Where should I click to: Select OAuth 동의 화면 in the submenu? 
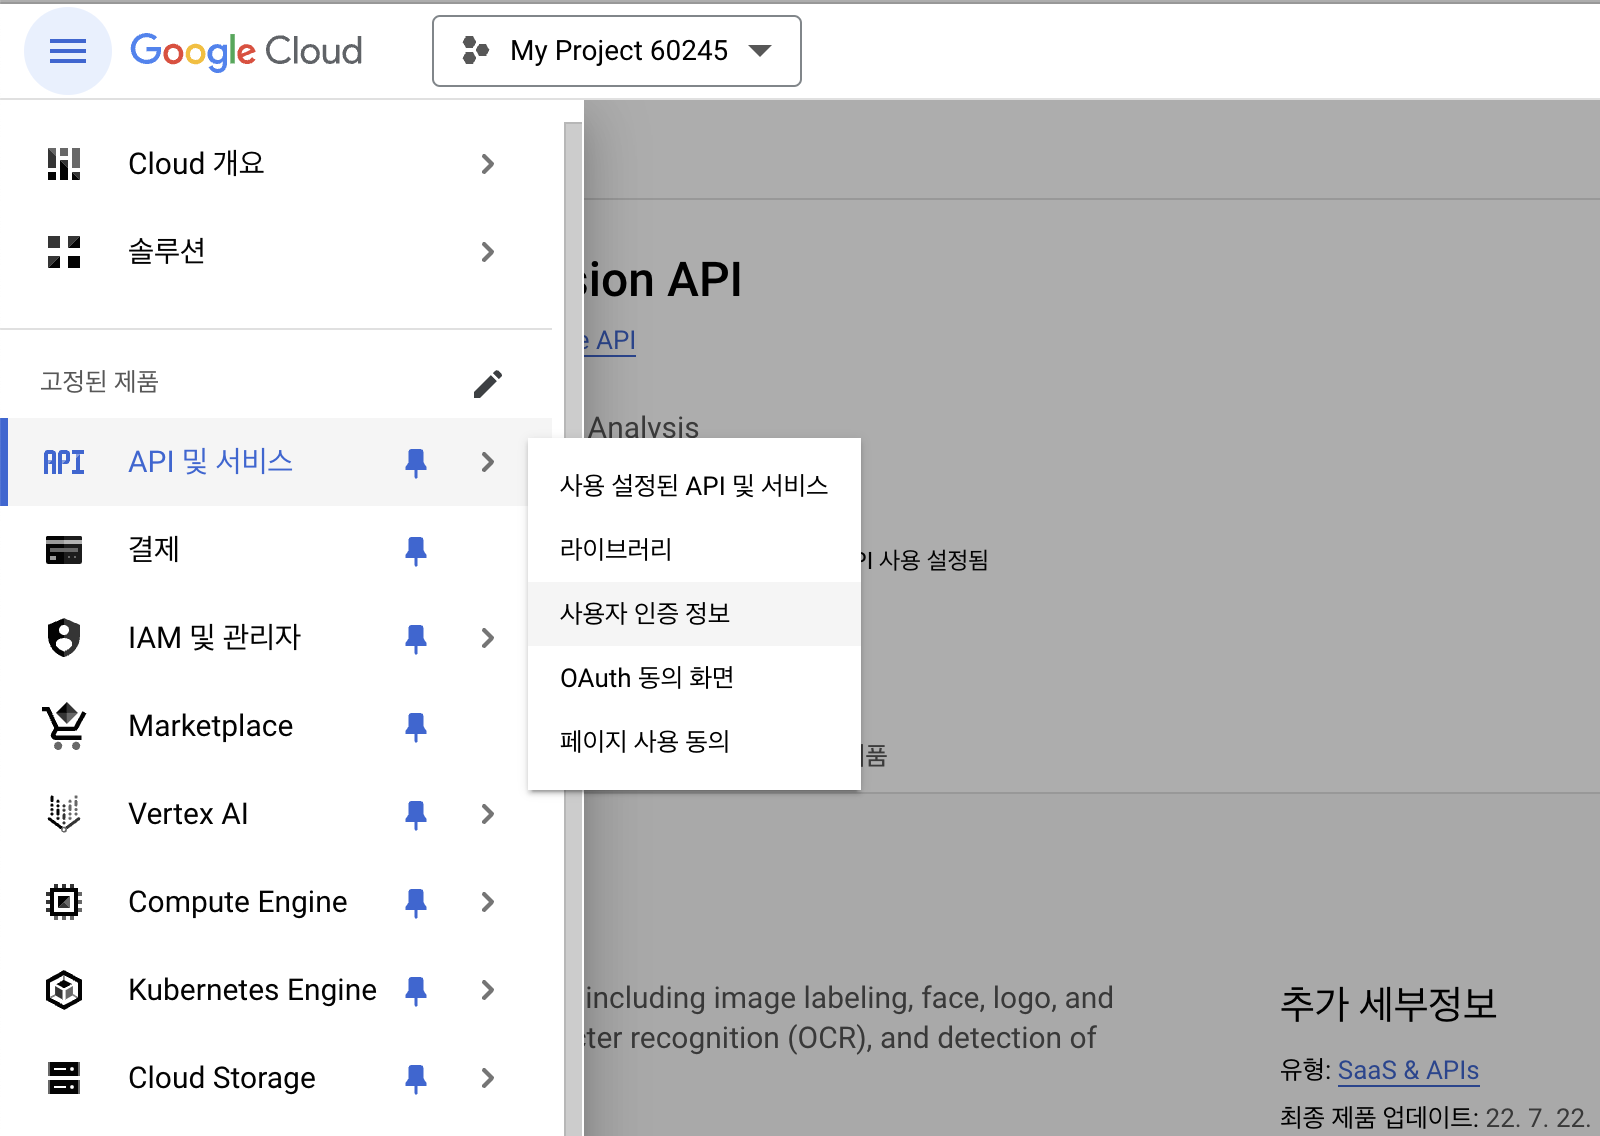(x=694, y=678)
